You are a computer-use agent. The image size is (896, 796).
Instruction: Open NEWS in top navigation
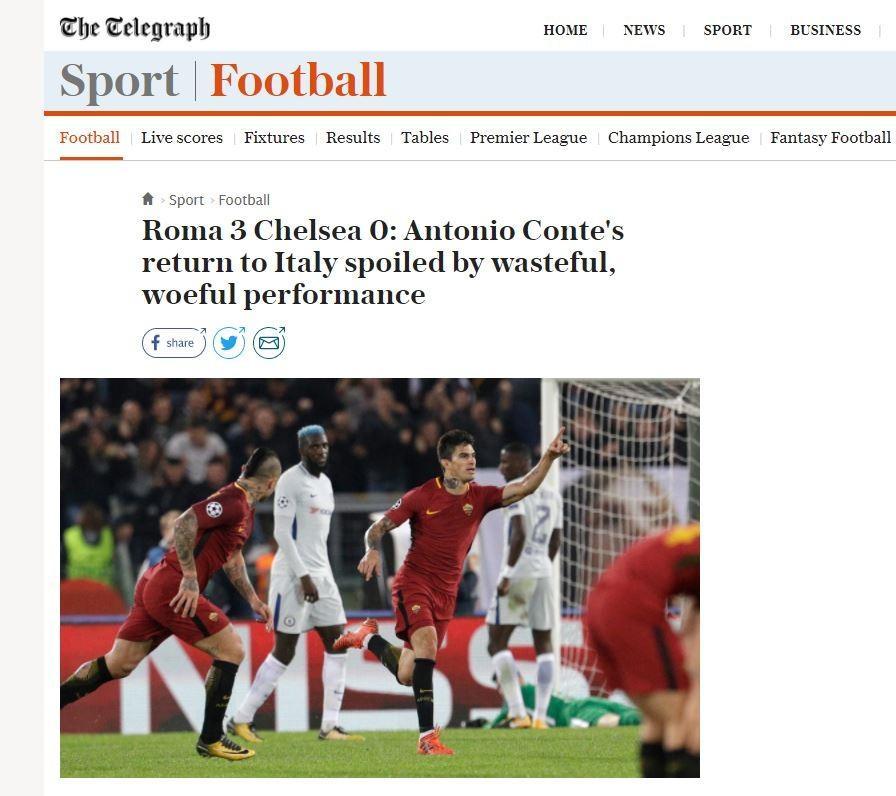(x=644, y=30)
